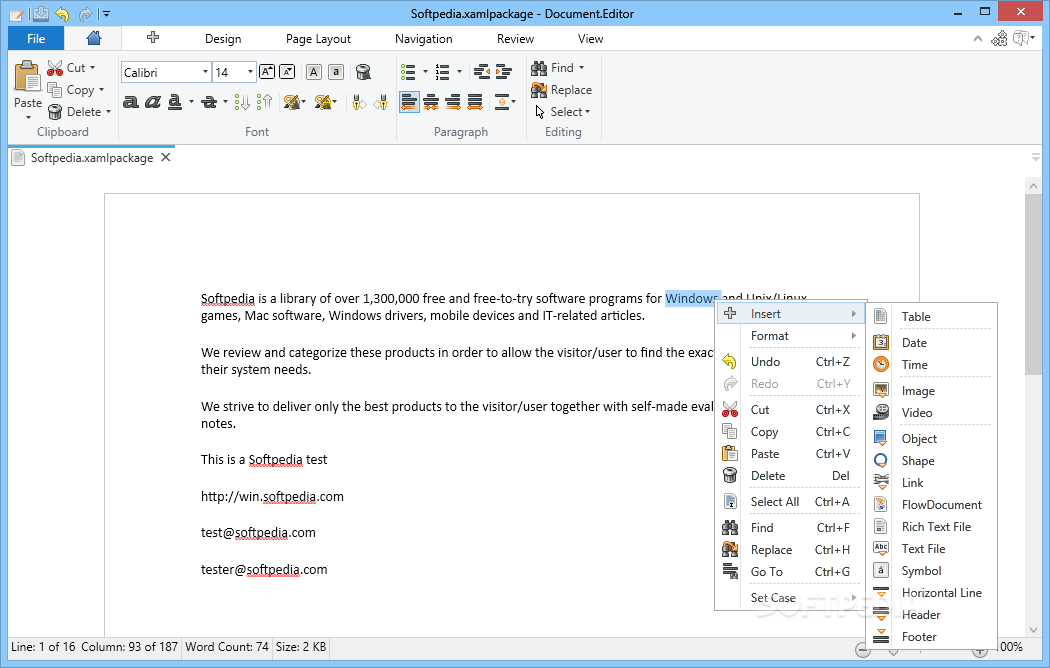
Task: Toggle Align Left paragraph alignment
Action: 409,102
